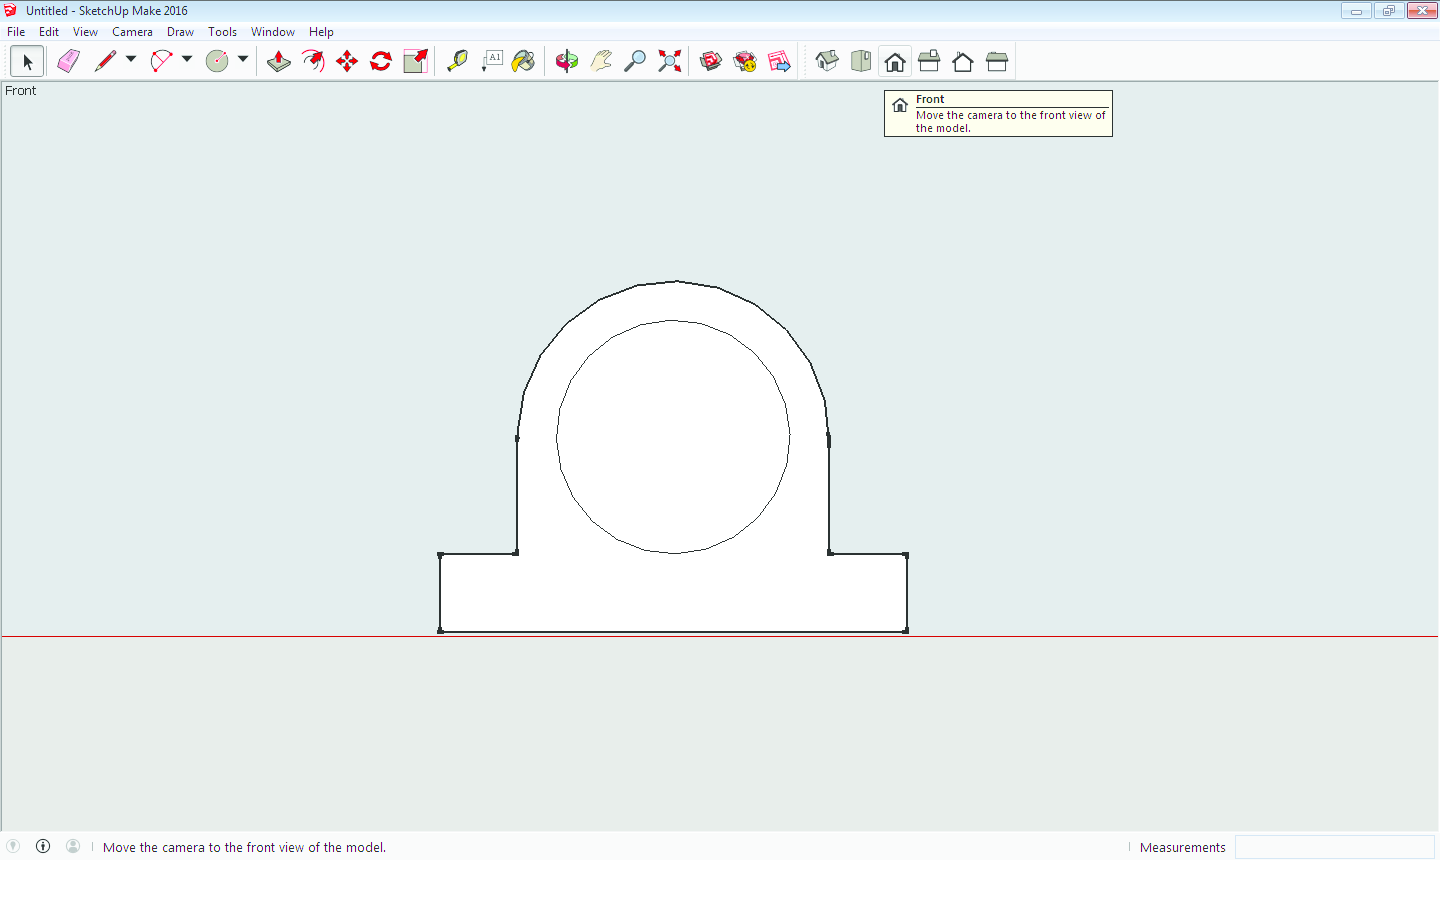Viewport: 1440px width, 900px height.
Task: Open the Draw menu
Action: pos(180,32)
